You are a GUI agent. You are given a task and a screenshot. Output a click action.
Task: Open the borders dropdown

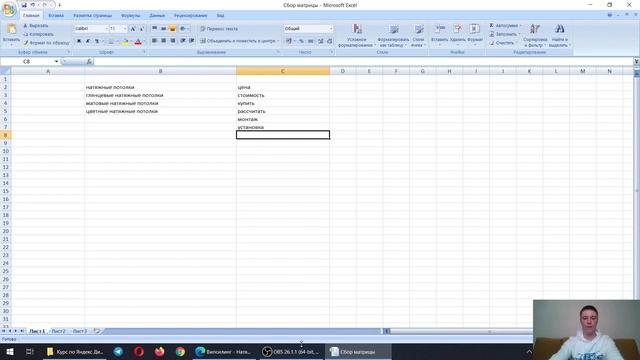tap(117, 41)
